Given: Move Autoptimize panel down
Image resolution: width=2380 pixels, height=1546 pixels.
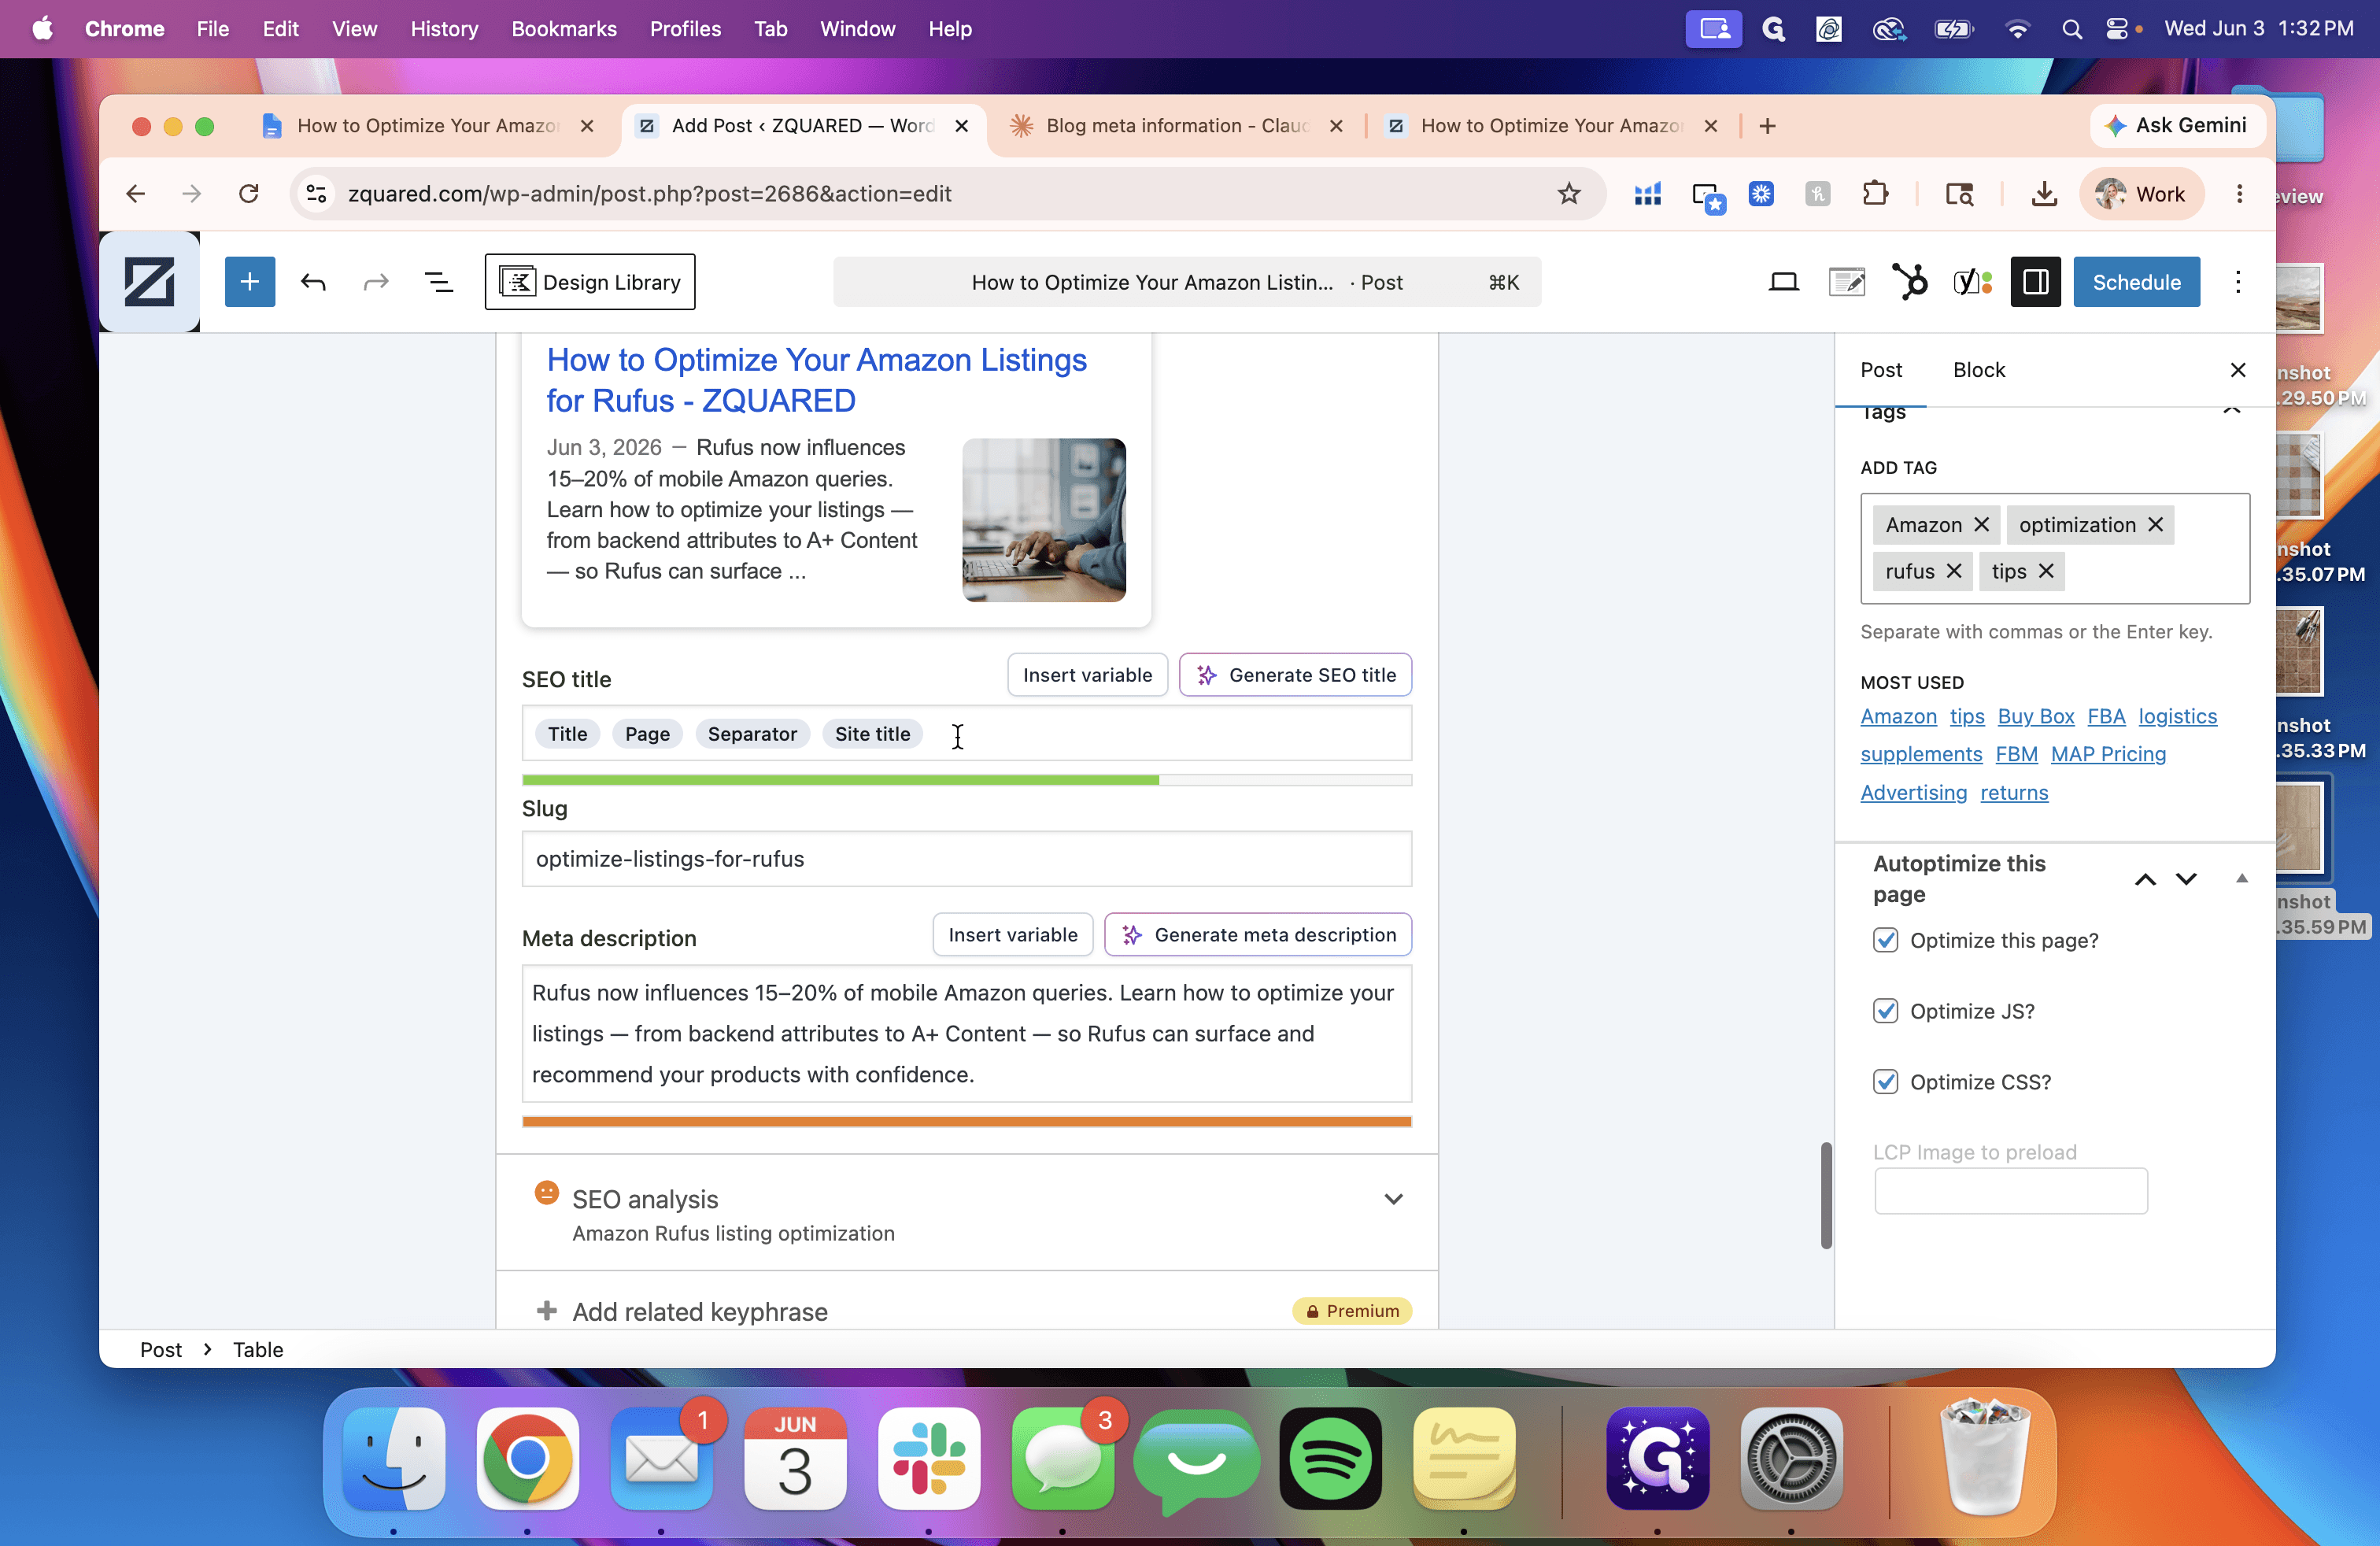Looking at the screenshot, I should [2186, 879].
